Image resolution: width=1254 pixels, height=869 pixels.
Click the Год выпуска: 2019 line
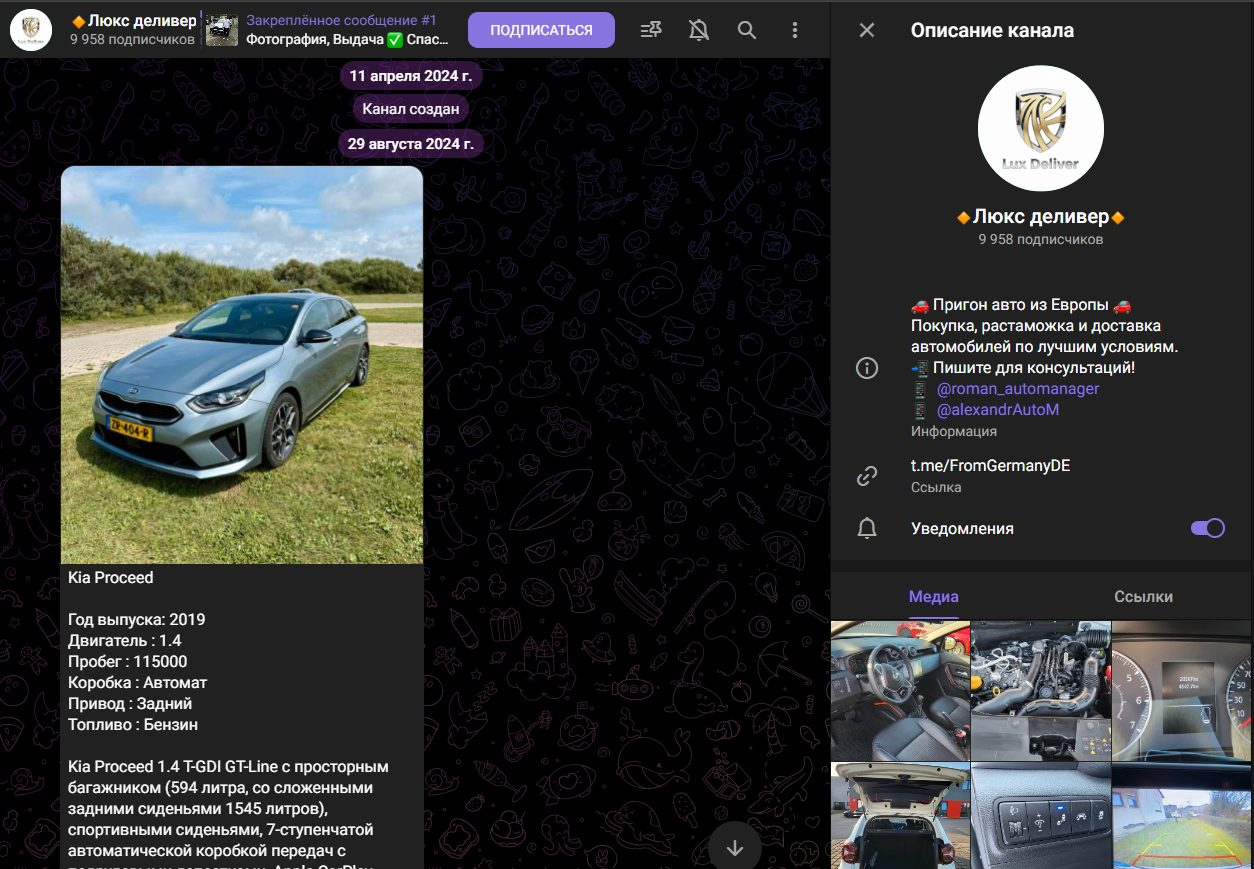click(x=137, y=619)
